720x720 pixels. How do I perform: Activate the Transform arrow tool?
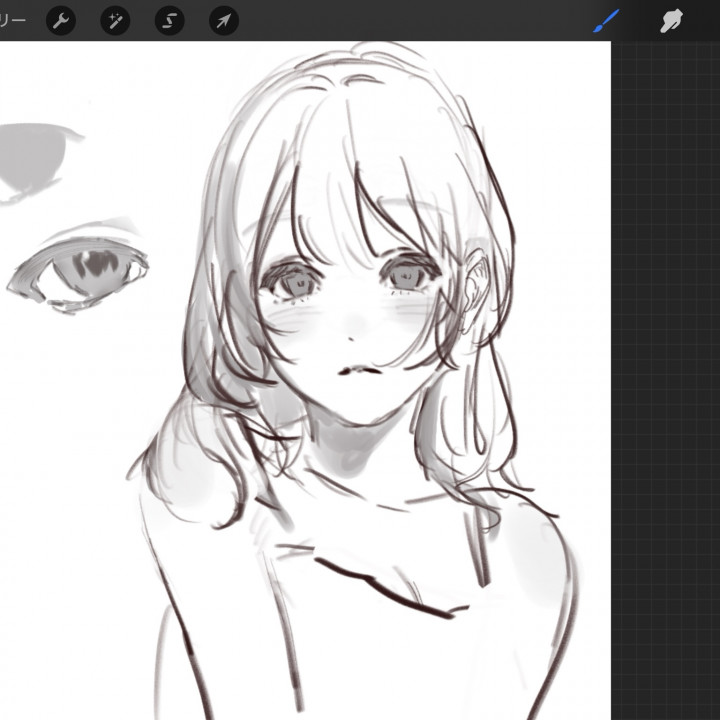click(x=223, y=21)
